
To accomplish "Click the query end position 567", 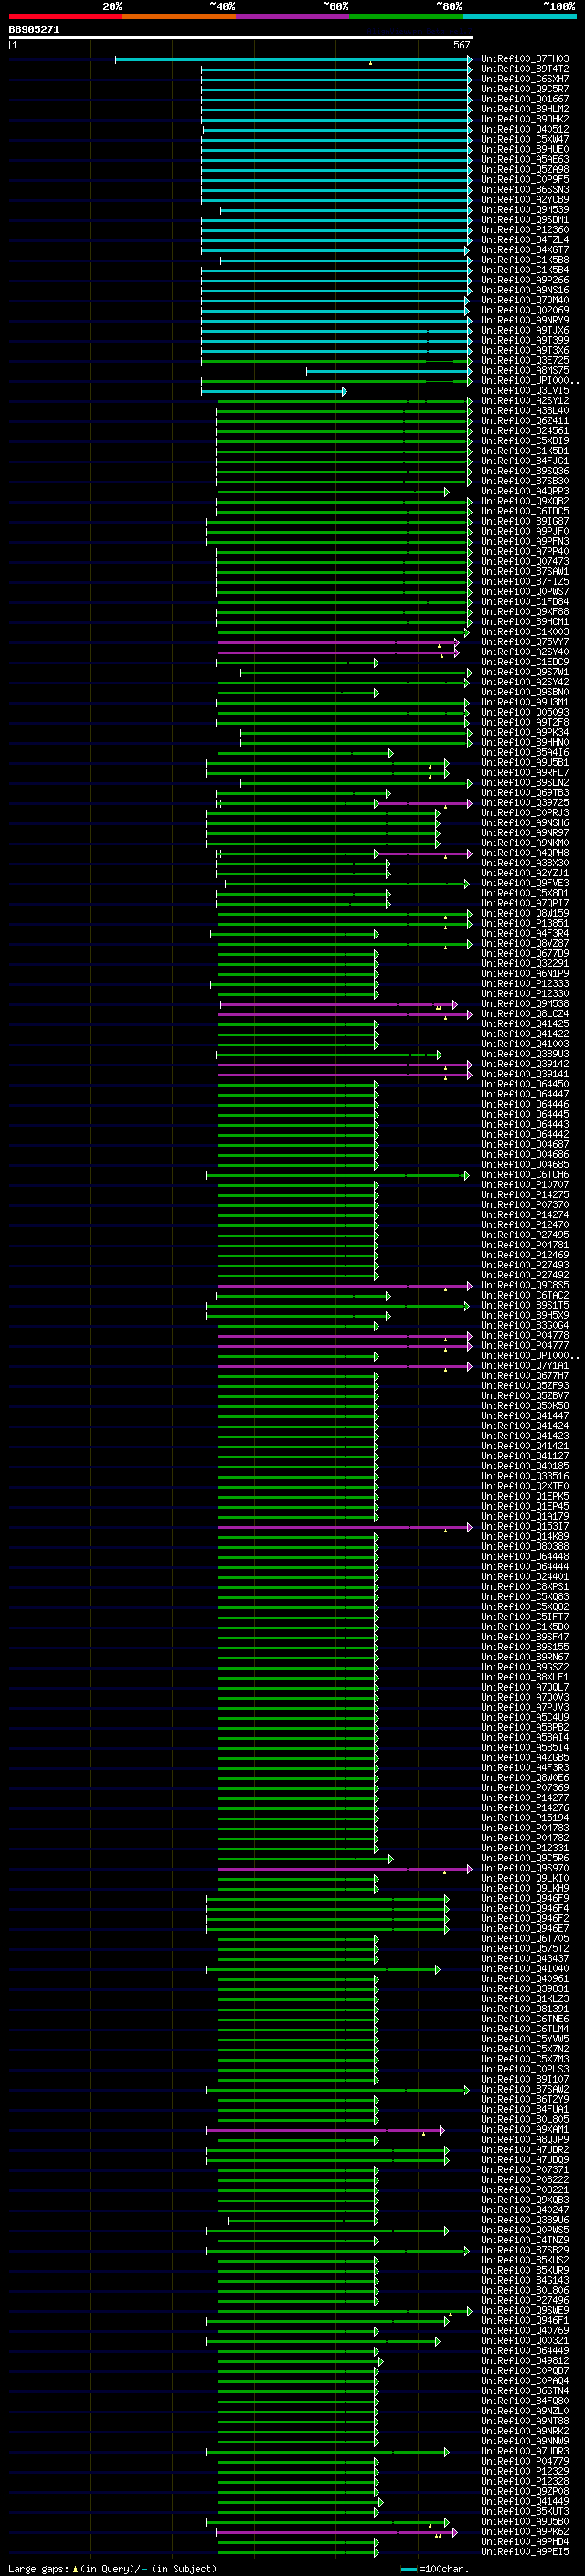I will tap(461, 45).
